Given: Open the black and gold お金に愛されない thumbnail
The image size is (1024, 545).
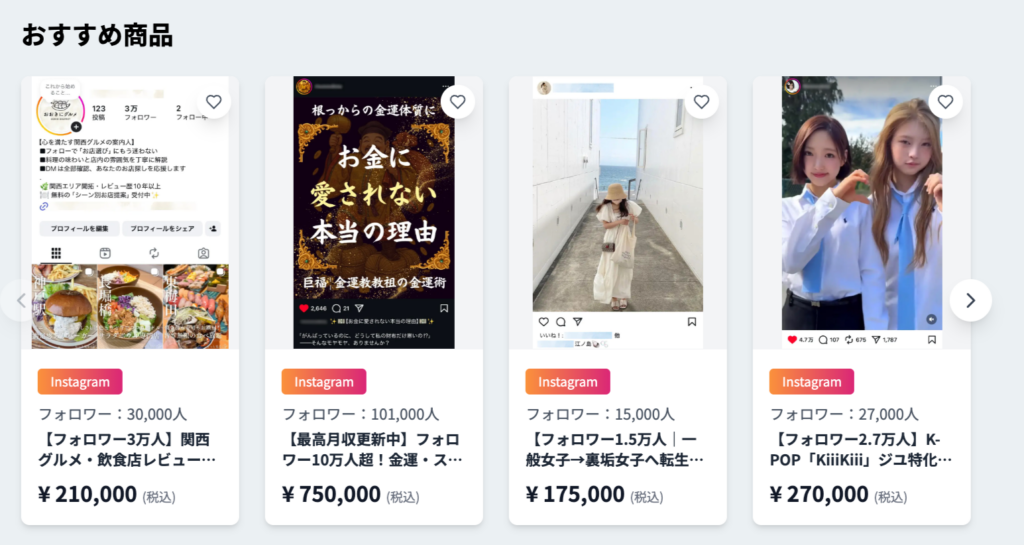Looking at the screenshot, I should (374, 212).
